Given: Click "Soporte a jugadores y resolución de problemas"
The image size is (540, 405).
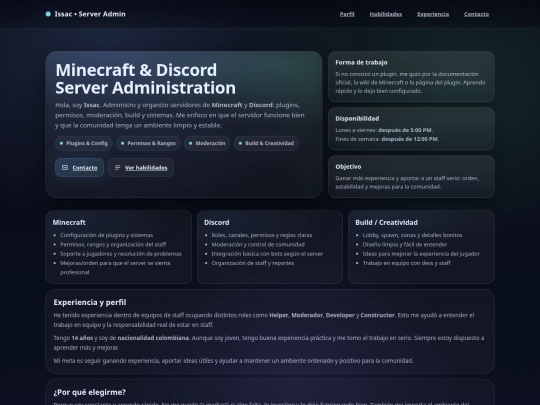Looking at the screenshot, I should click(121, 254).
